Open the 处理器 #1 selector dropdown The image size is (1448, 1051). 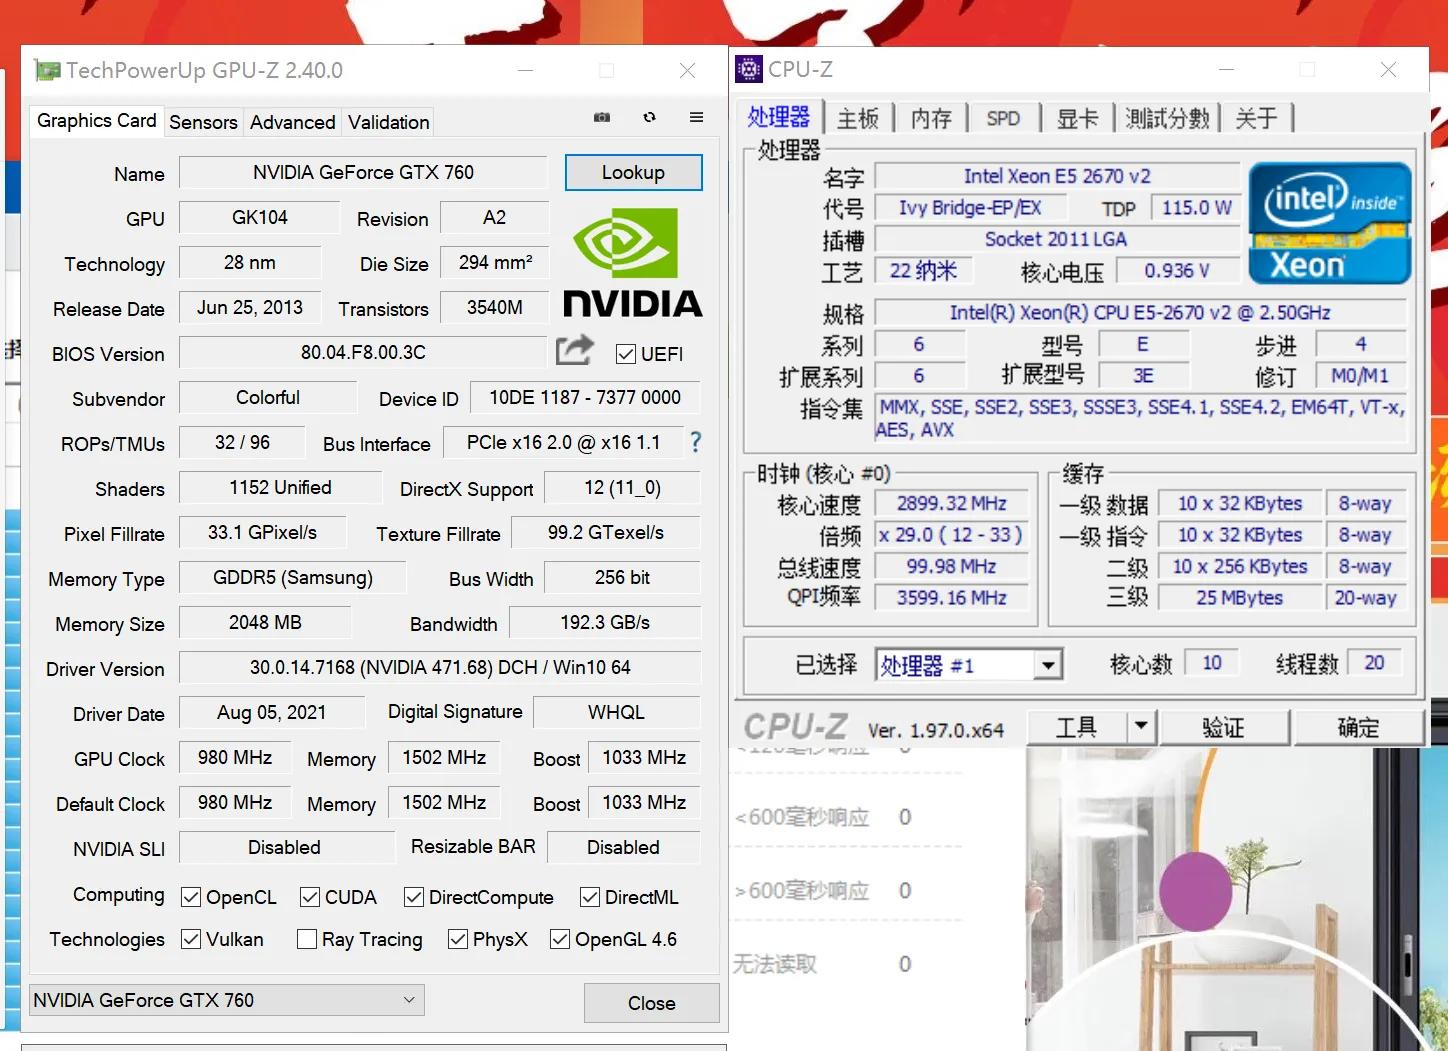pos(1048,664)
